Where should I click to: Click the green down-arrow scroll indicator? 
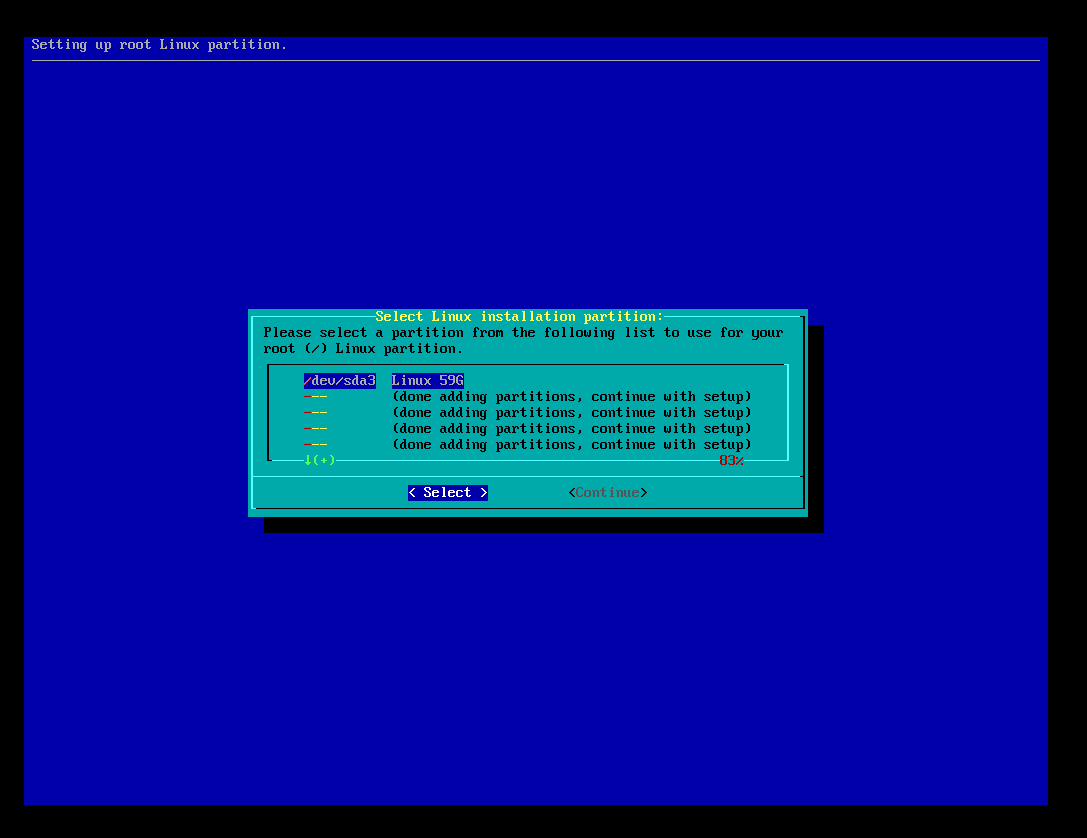point(309,460)
